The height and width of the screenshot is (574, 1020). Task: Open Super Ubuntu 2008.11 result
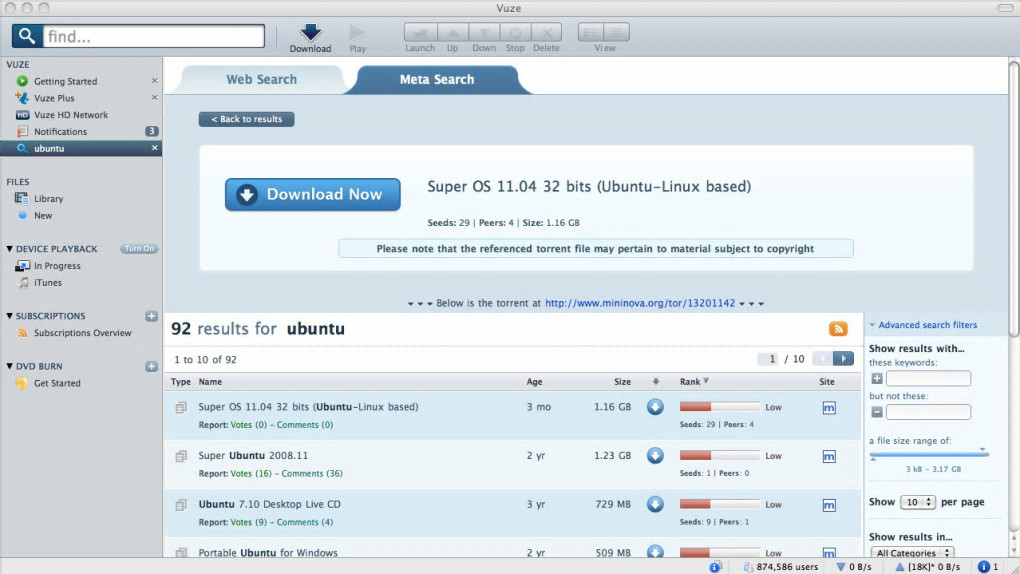click(253, 456)
